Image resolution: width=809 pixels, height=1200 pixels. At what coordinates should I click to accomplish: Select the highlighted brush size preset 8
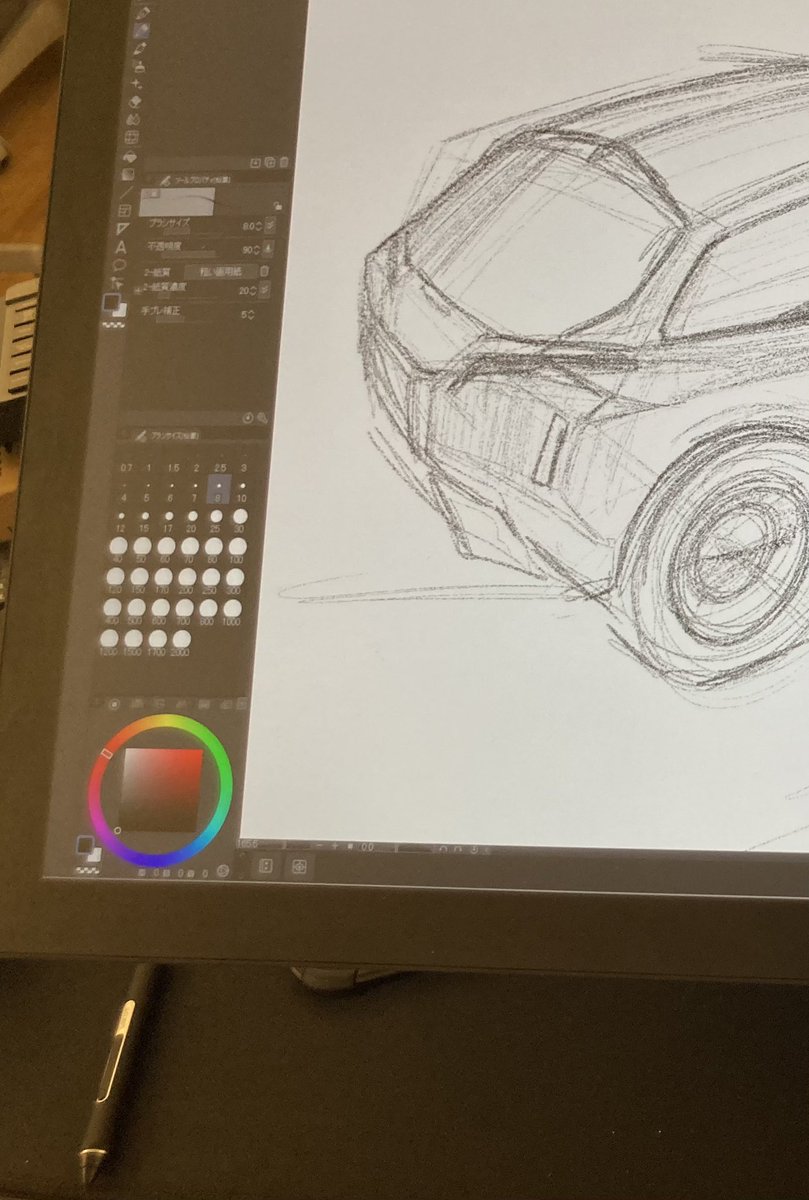(x=218, y=489)
